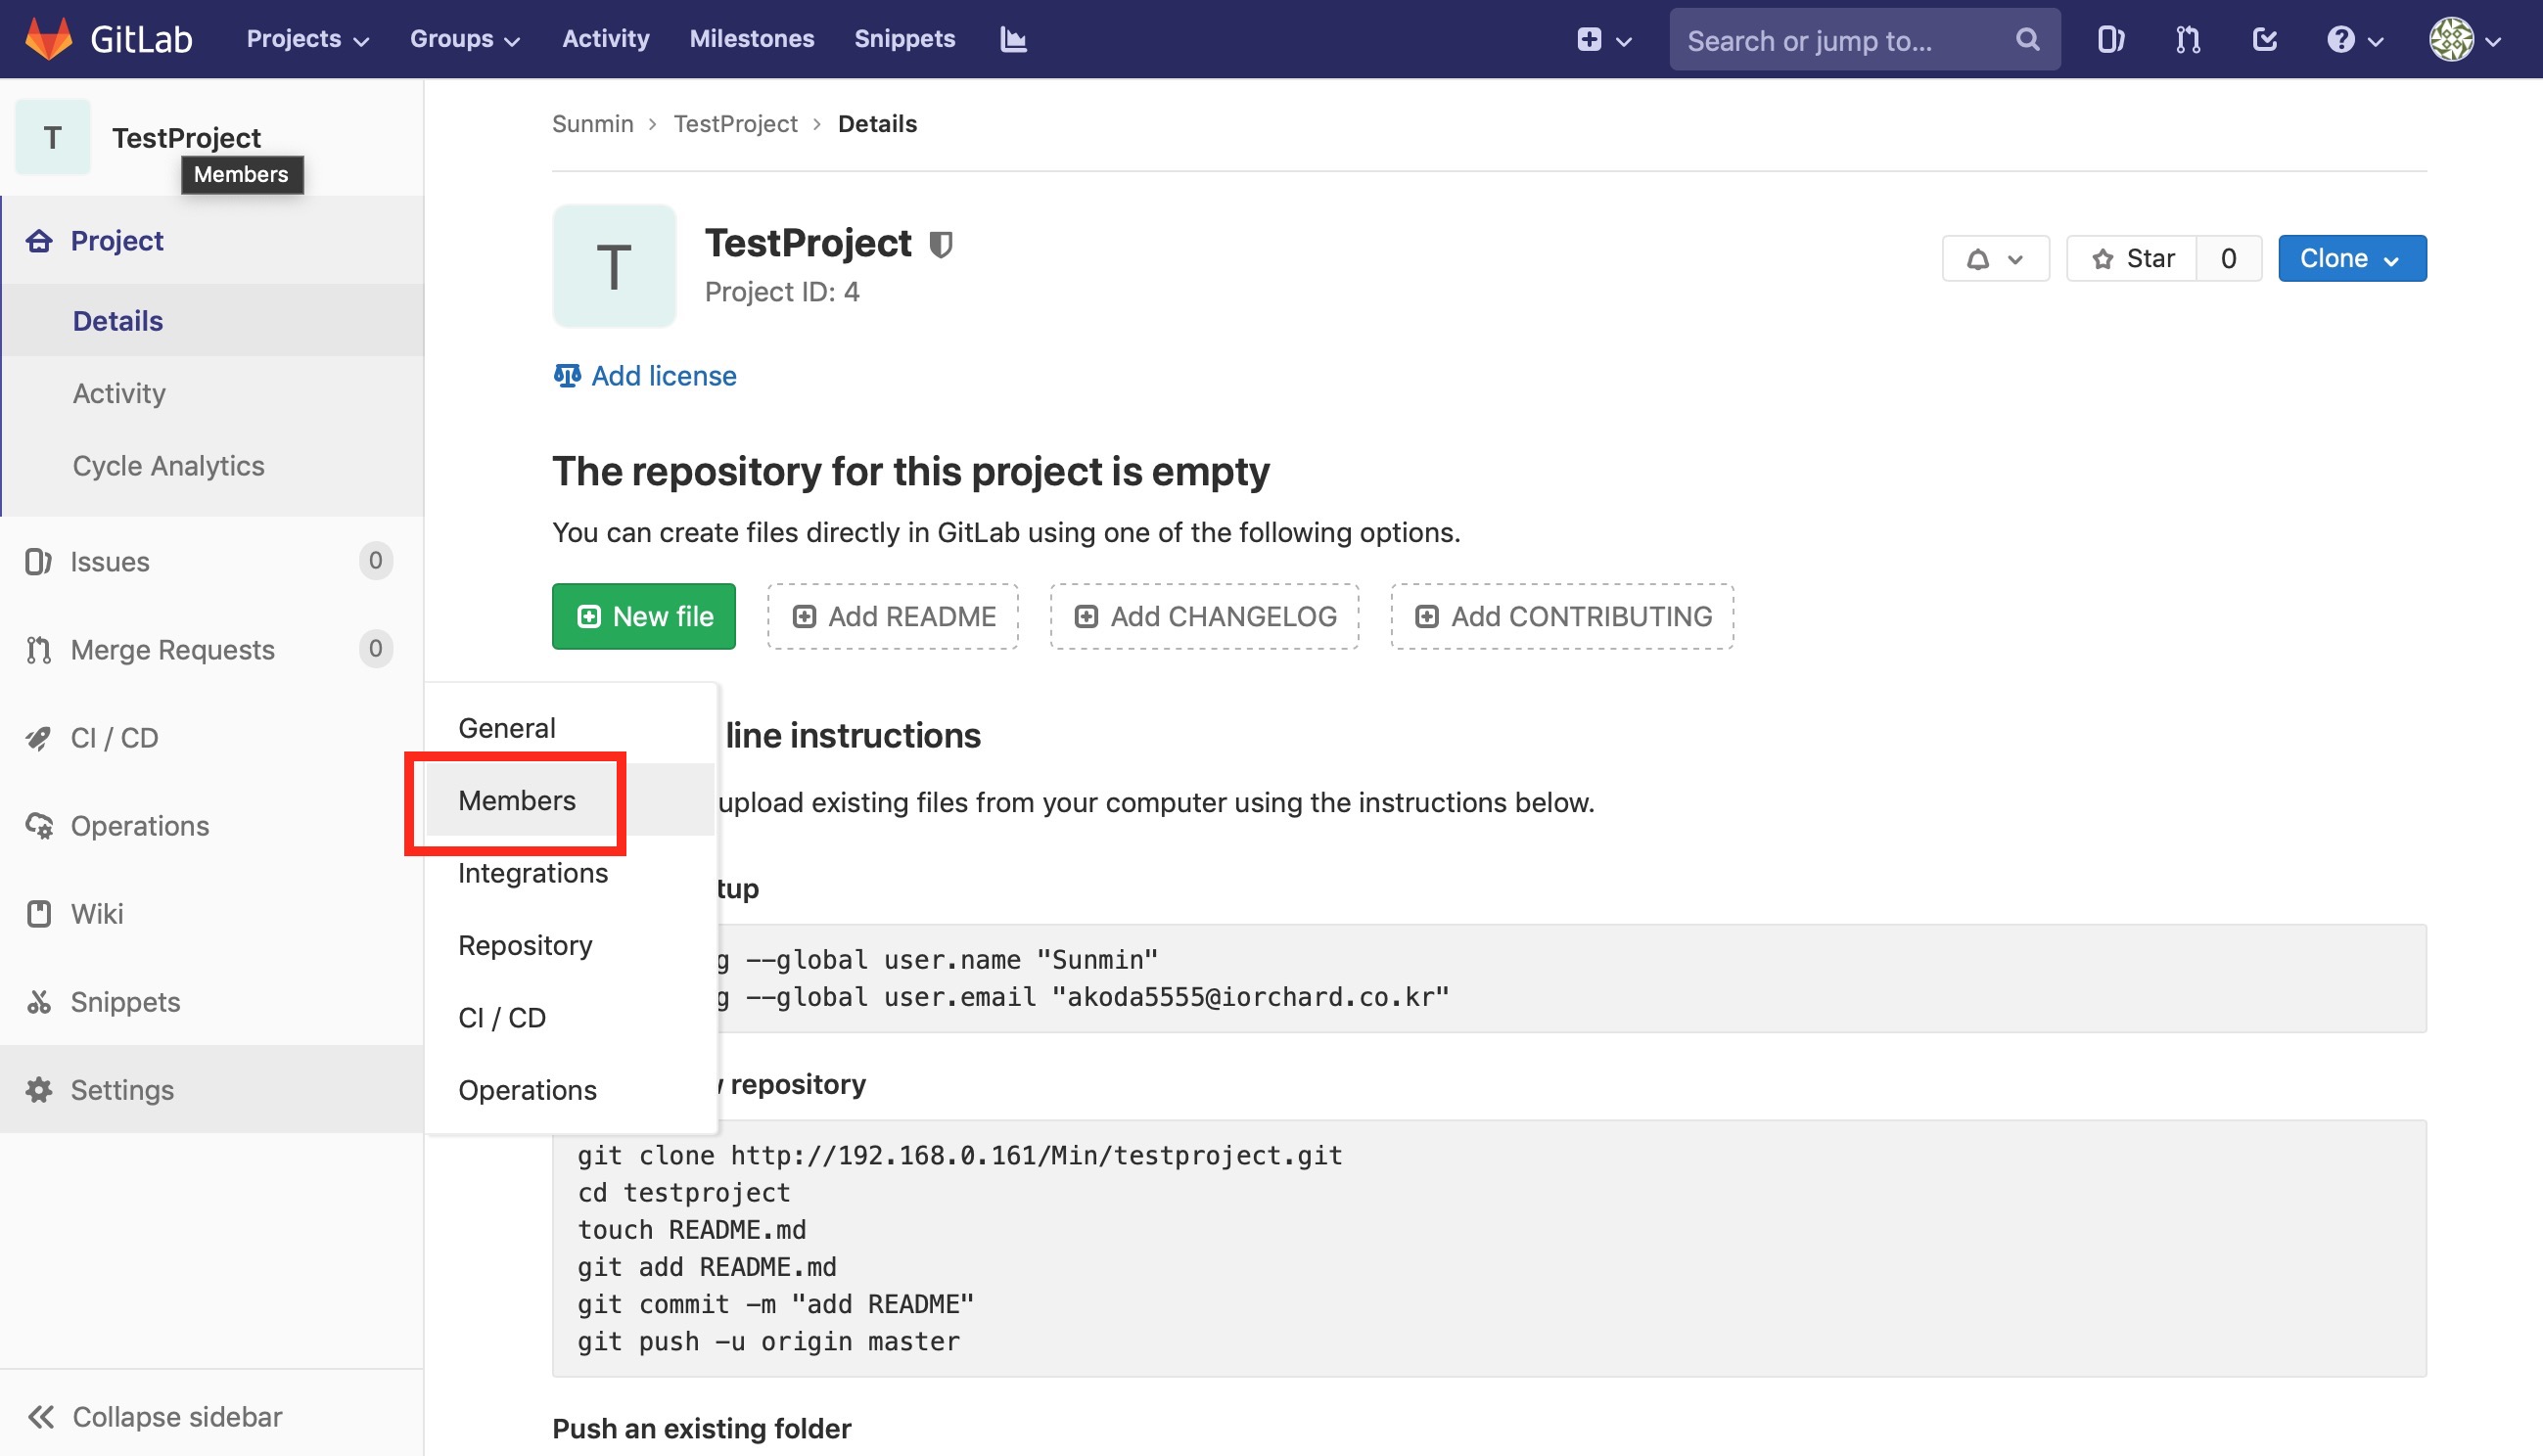Click Sunmin in the breadcrumb
Image resolution: width=2543 pixels, height=1456 pixels.
pos(592,123)
